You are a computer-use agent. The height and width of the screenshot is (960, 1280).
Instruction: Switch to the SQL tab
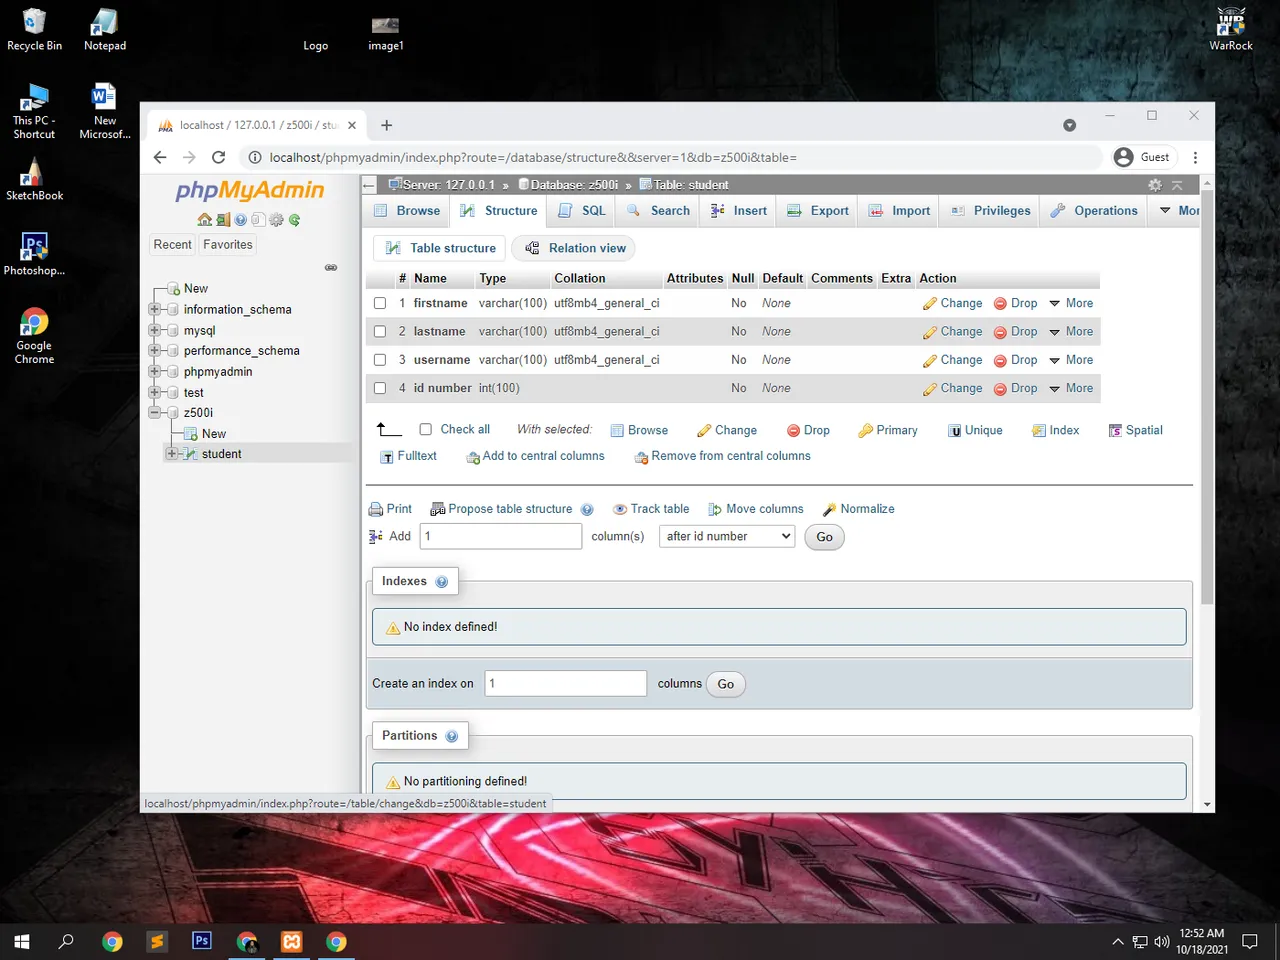point(582,211)
